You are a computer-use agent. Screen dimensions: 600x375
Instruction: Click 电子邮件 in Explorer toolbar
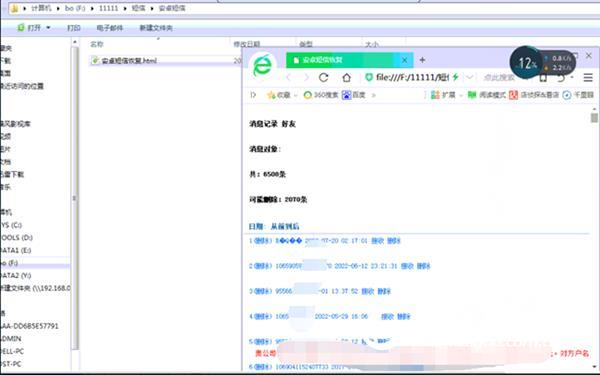[110, 28]
